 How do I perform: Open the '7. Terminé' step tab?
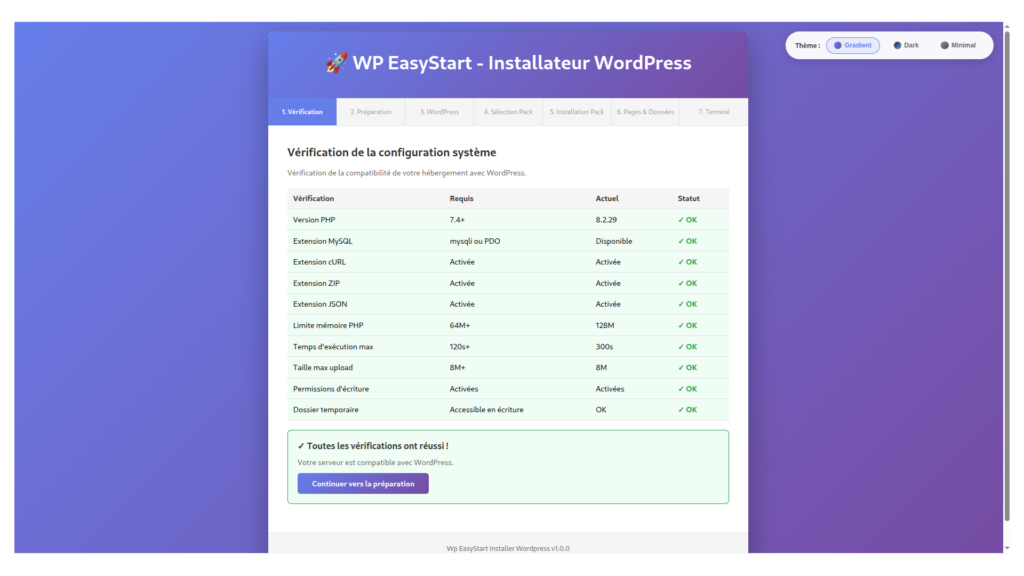(x=714, y=112)
